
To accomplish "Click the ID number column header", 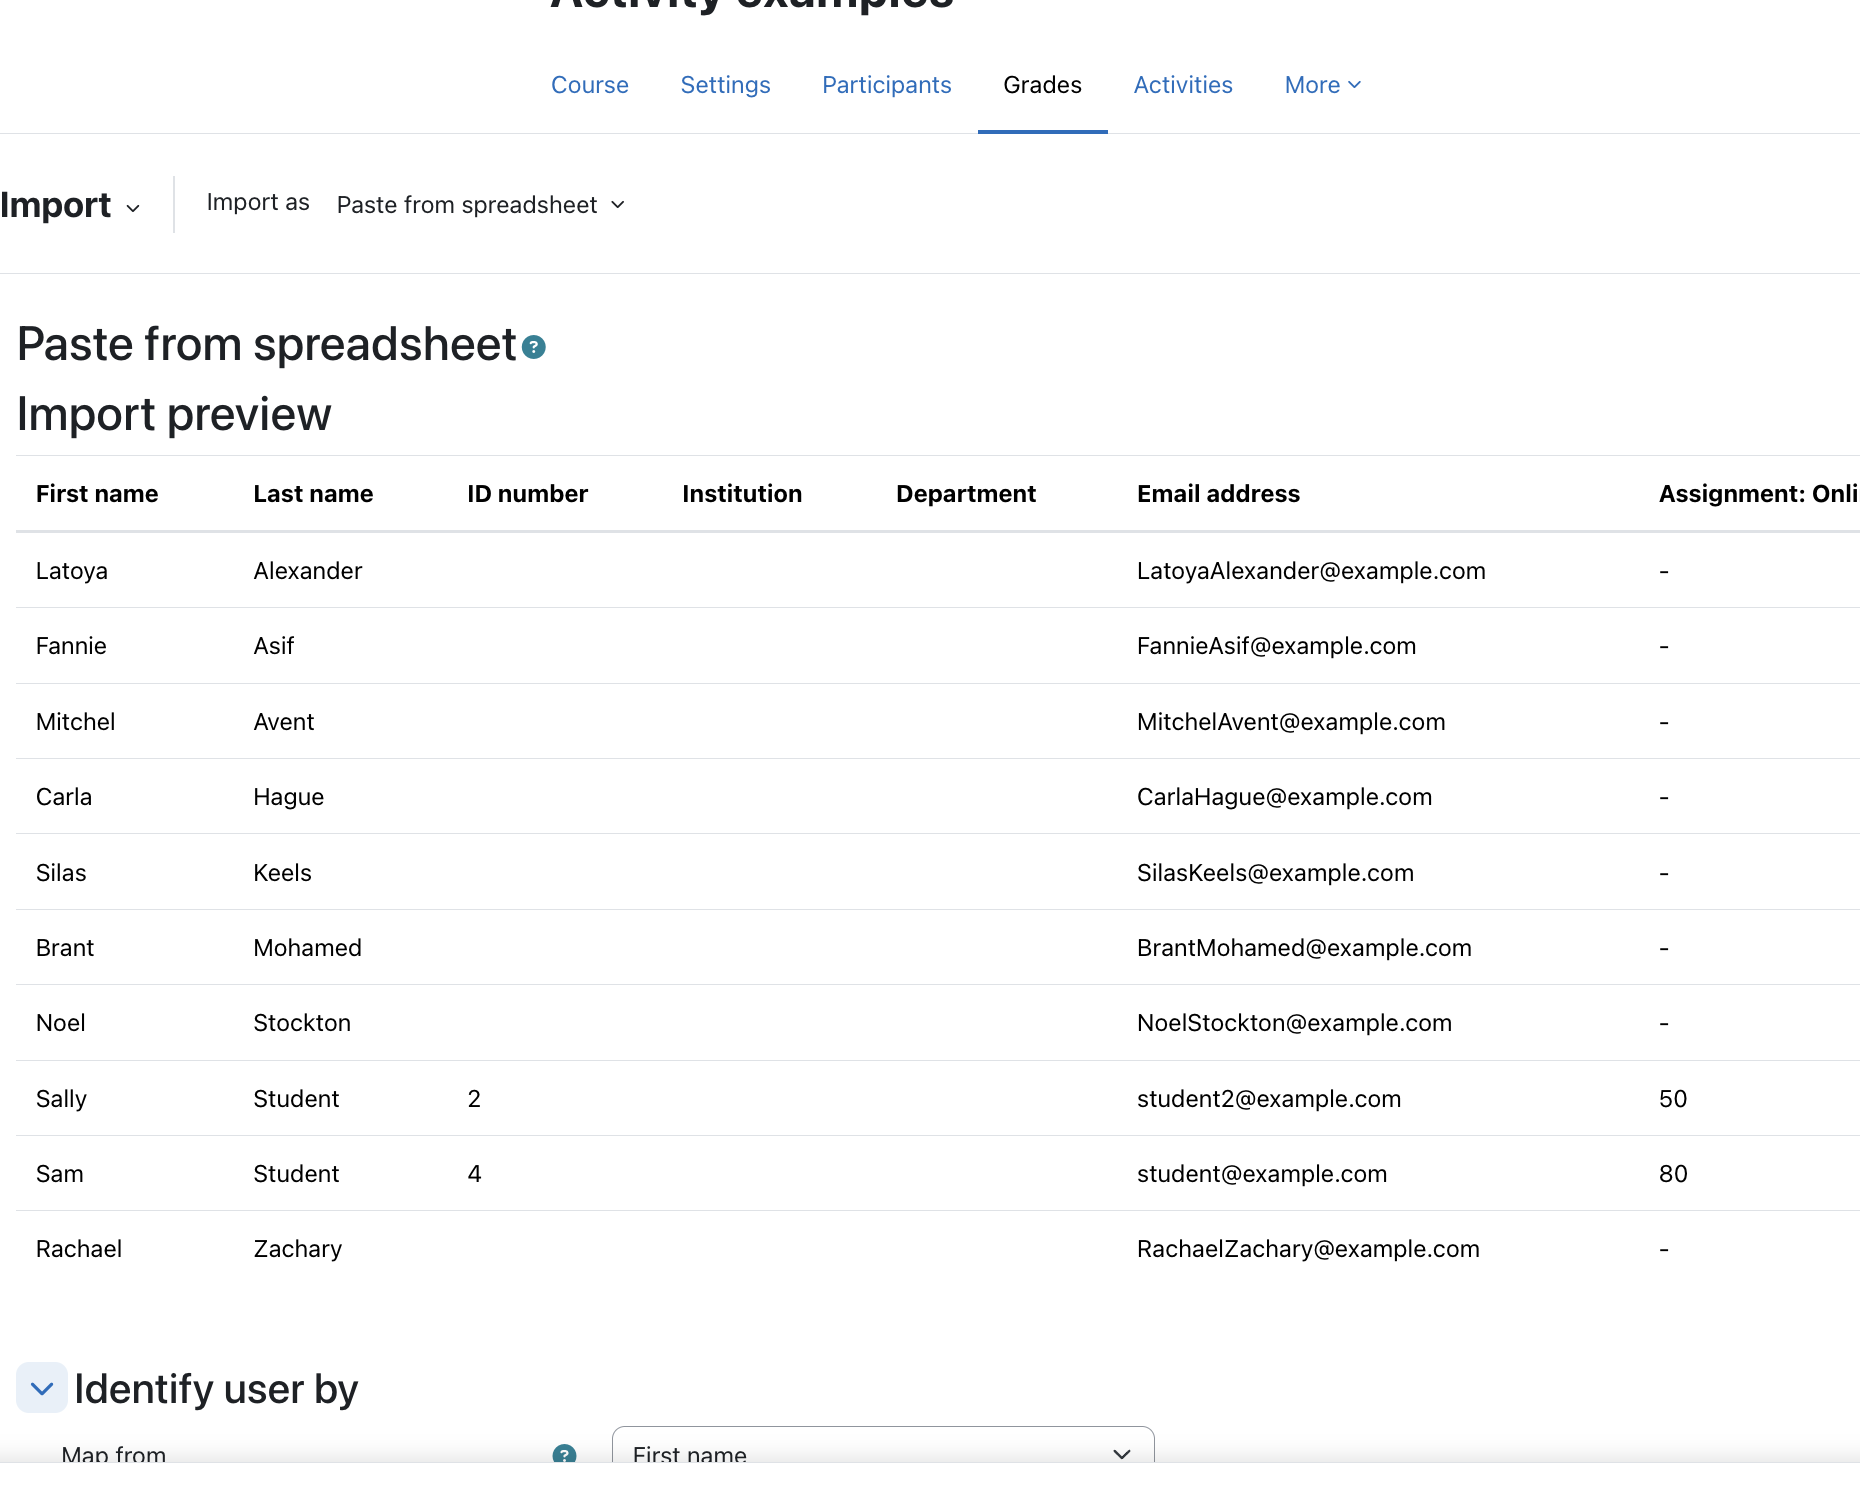I will (527, 494).
